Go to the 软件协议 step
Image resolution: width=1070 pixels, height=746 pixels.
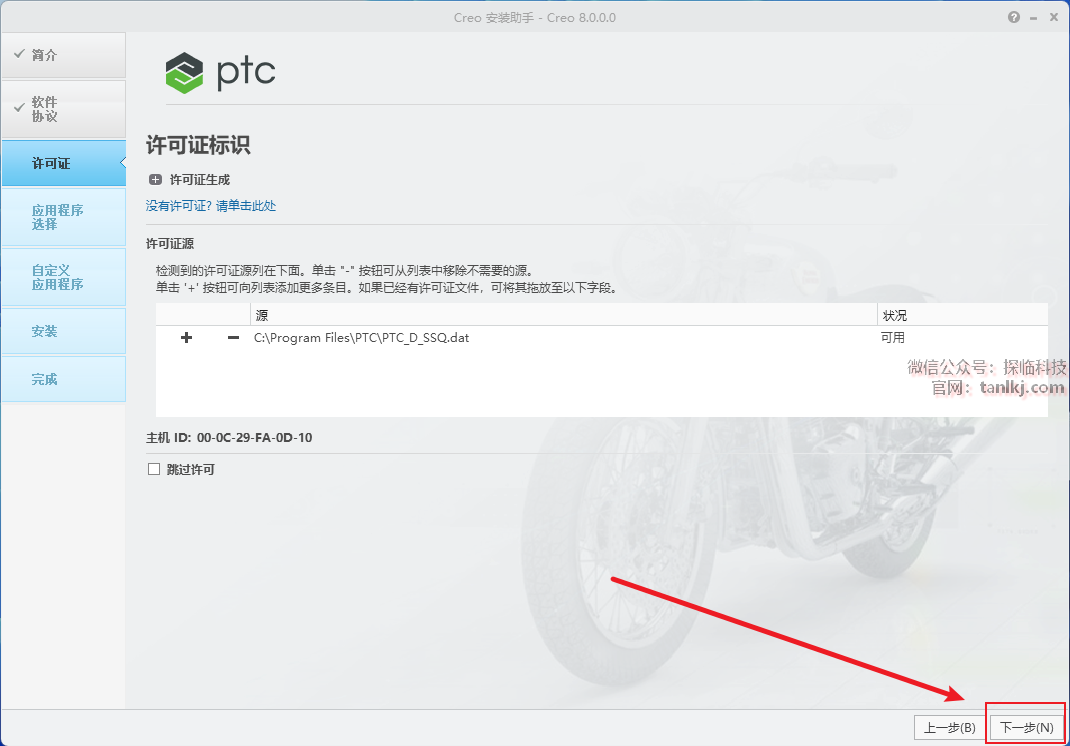[x=63, y=109]
